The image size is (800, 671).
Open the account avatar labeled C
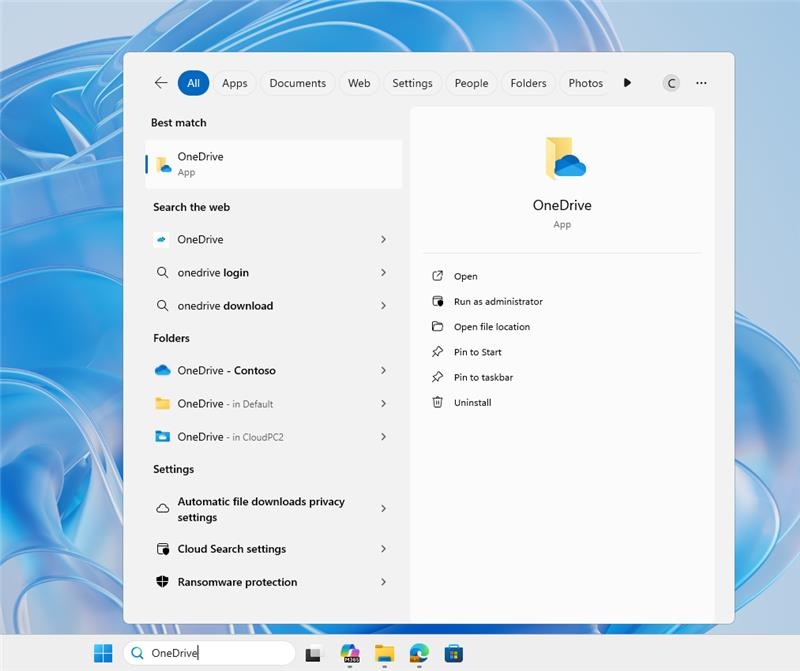pos(671,83)
